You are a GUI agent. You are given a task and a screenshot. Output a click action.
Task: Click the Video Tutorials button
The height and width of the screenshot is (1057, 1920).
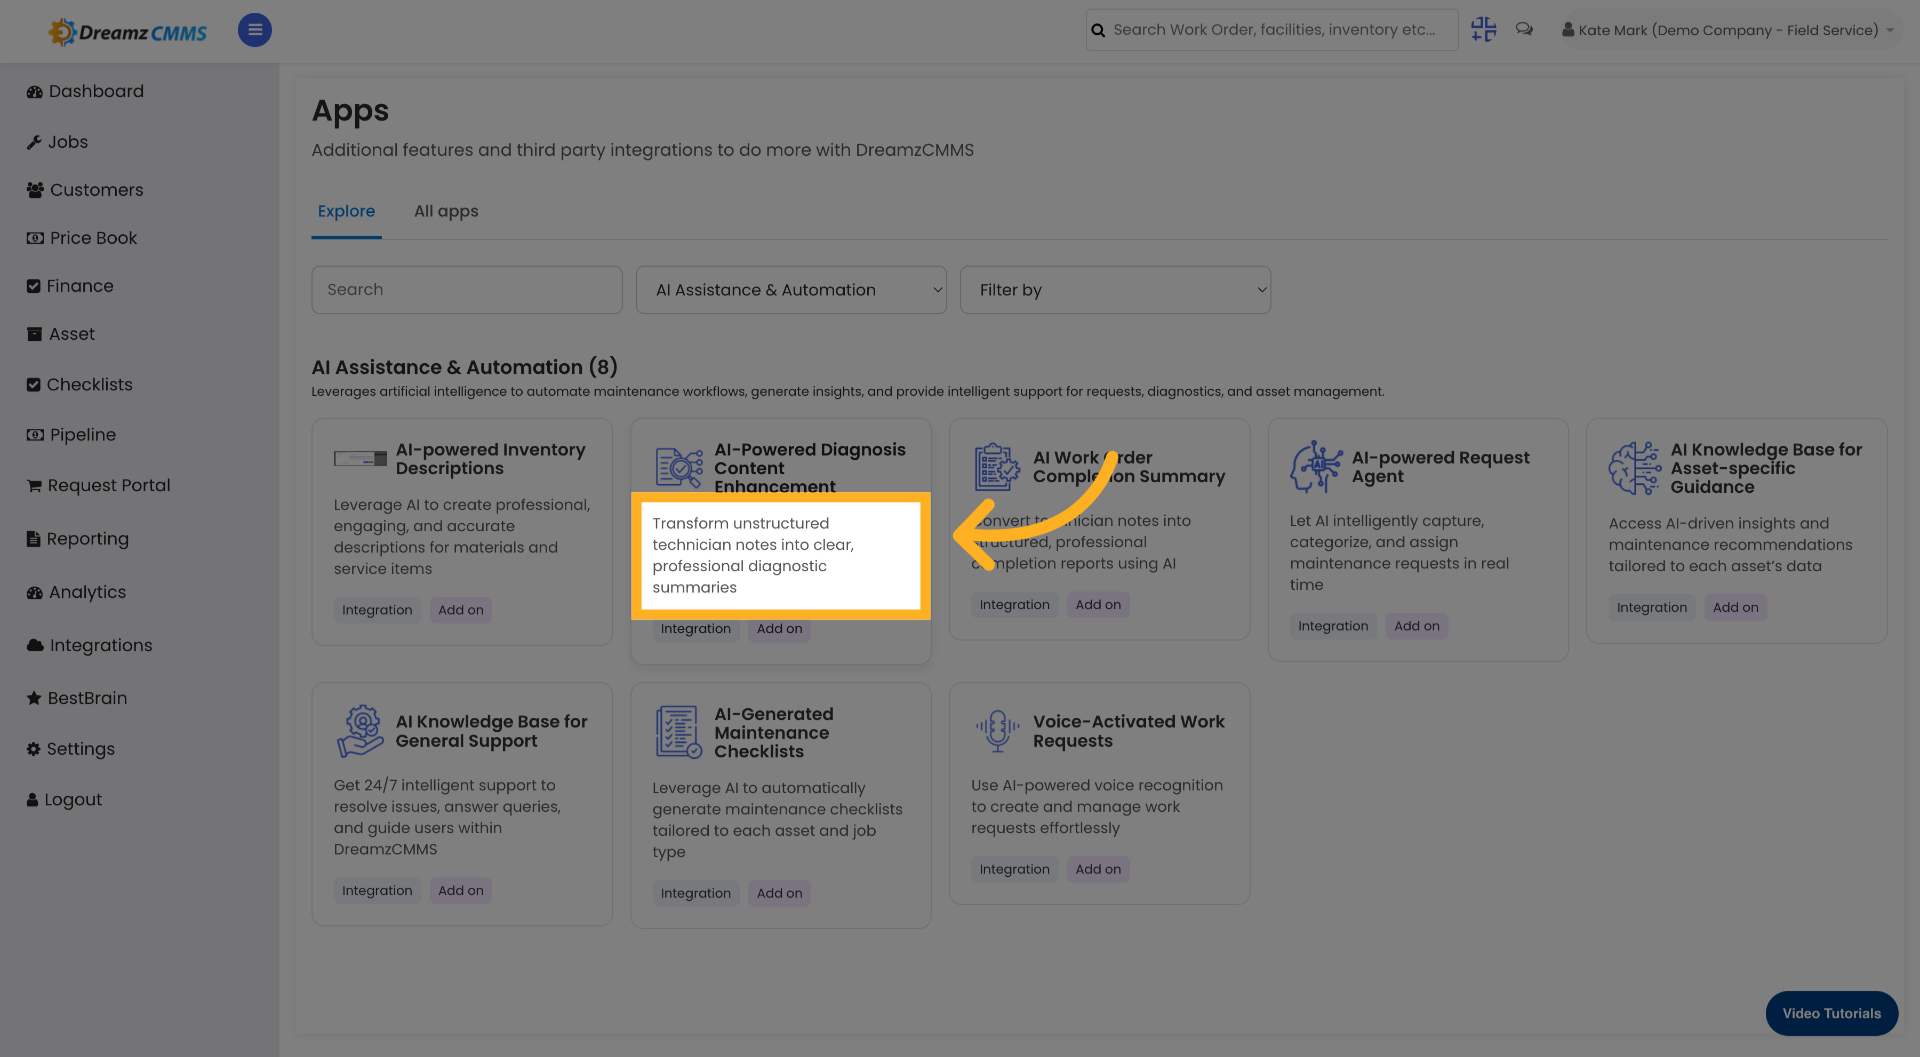[1831, 1013]
